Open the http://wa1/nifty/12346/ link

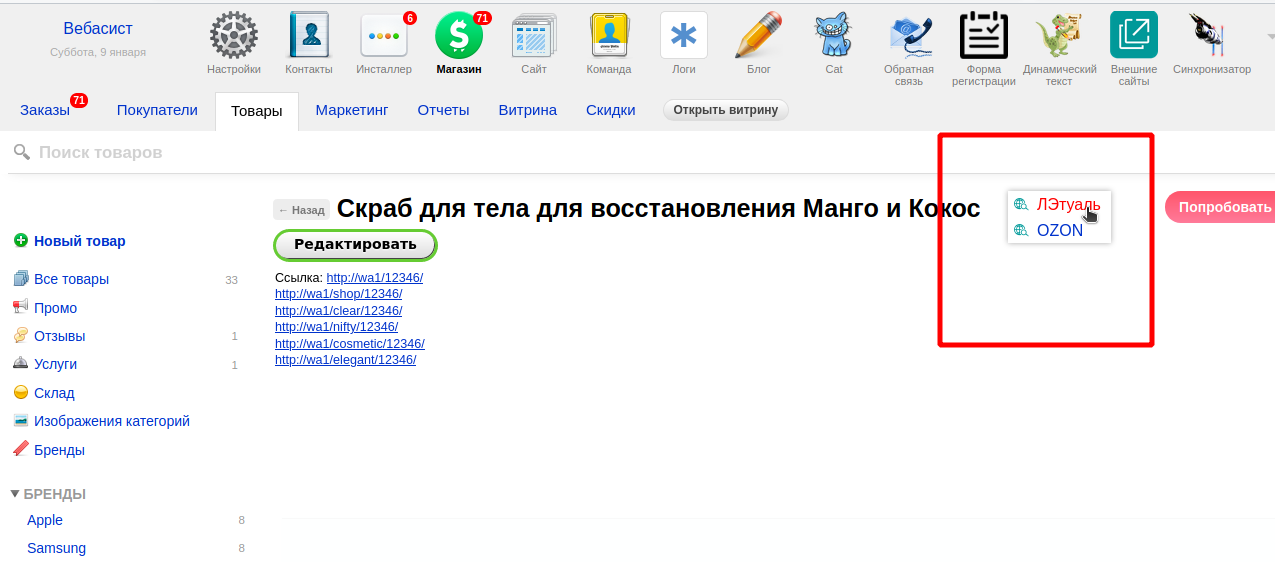coord(336,327)
